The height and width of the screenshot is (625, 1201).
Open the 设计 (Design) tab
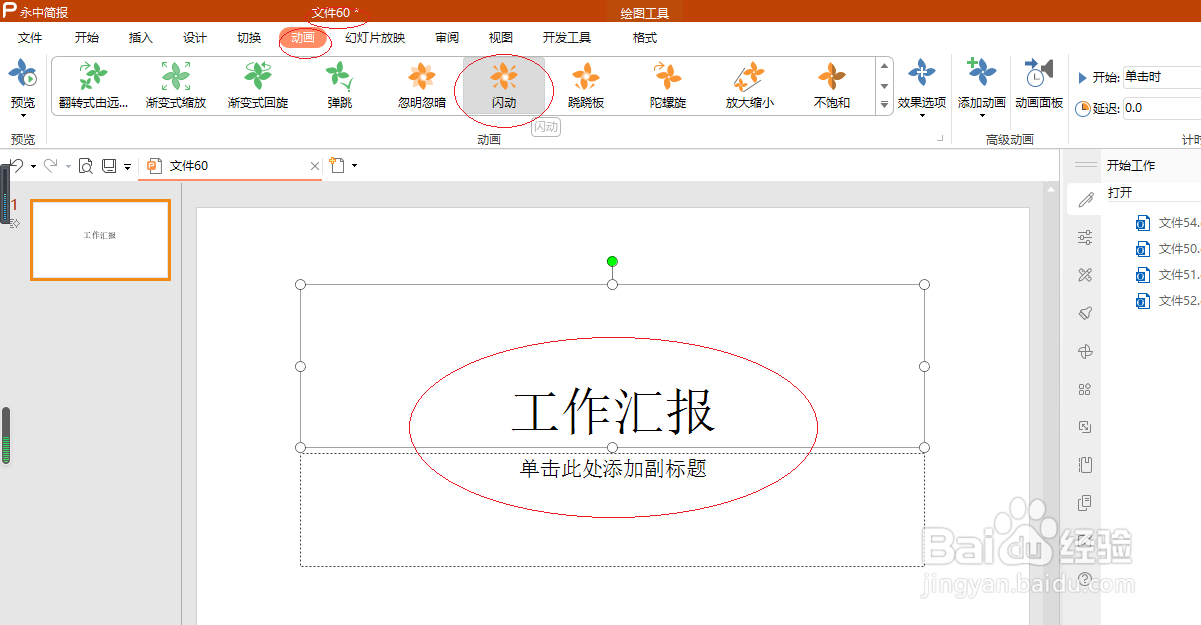click(193, 38)
